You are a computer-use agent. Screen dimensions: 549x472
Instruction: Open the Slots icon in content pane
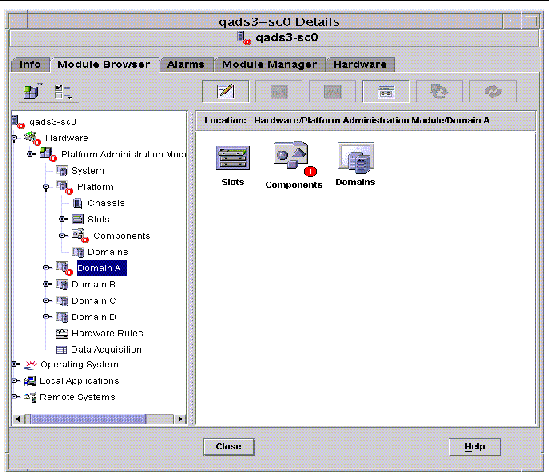tap(233, 158)
